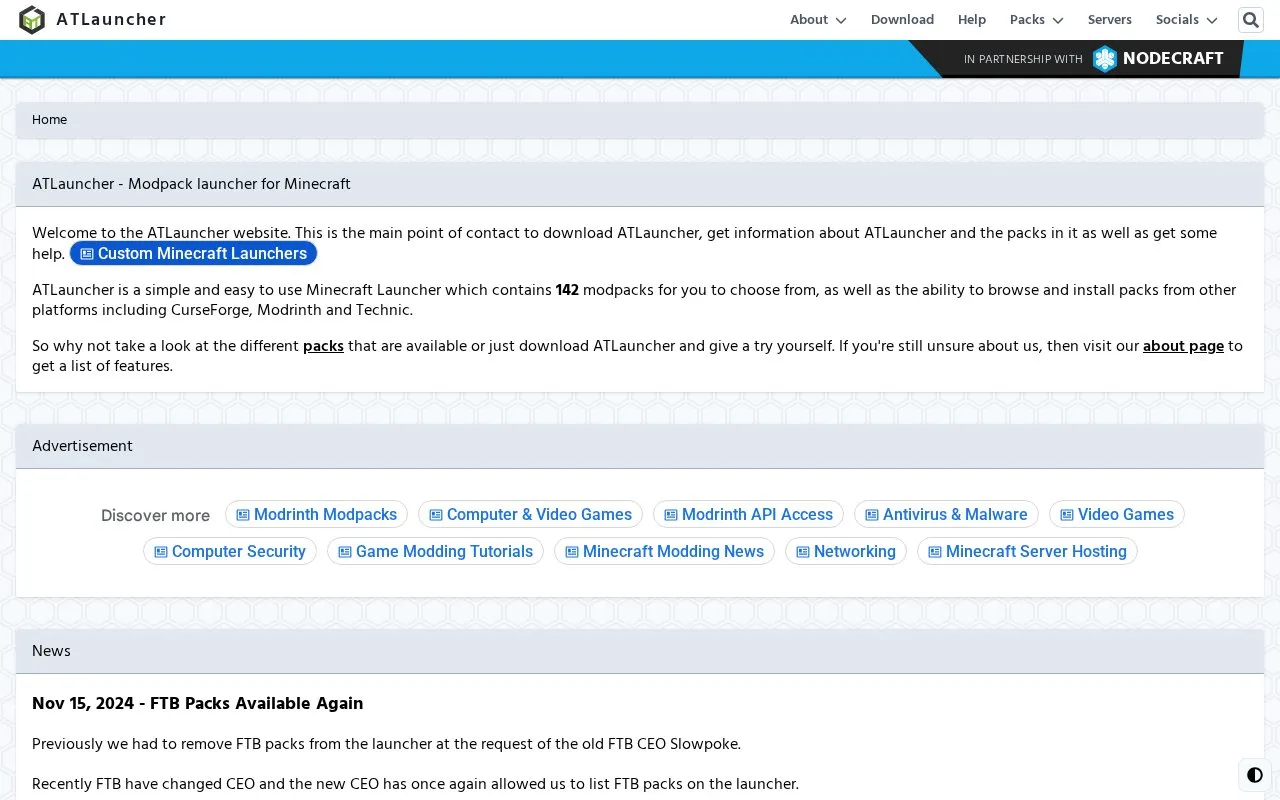
Task: Follow the bold 'packs' link
Action: (323, 346)
